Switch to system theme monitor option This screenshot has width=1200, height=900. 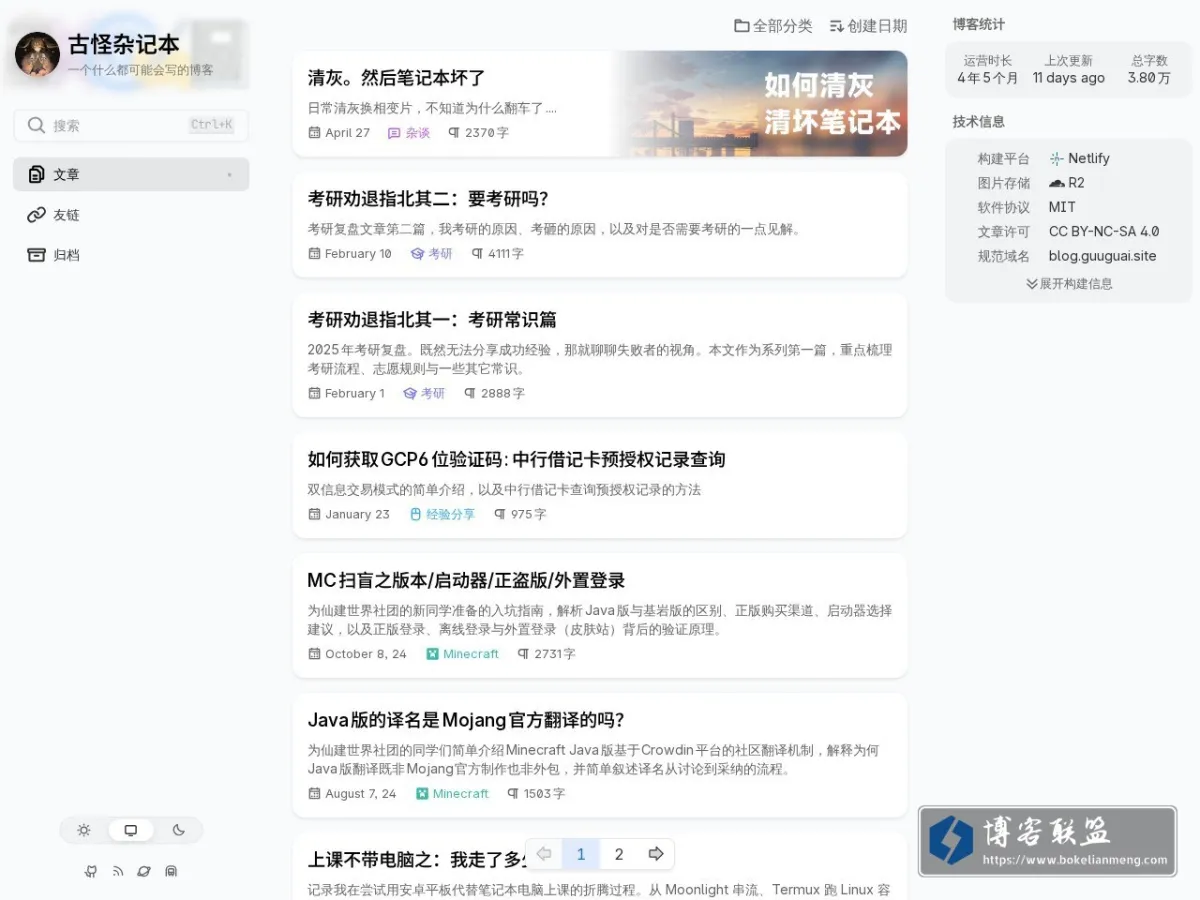pyautogui.click(x=131, y=830)
